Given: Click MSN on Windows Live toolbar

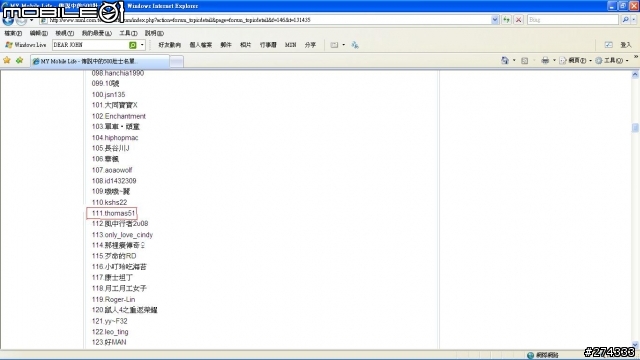Looking at the screenshot, I should pos(290,45).
